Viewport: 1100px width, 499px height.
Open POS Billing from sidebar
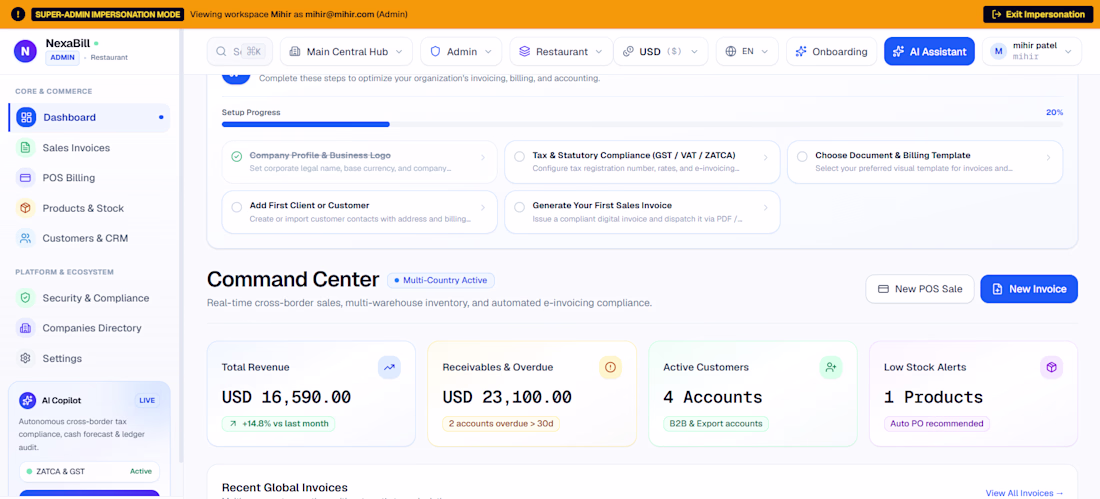pyautogui.click(x=89, y=178)
